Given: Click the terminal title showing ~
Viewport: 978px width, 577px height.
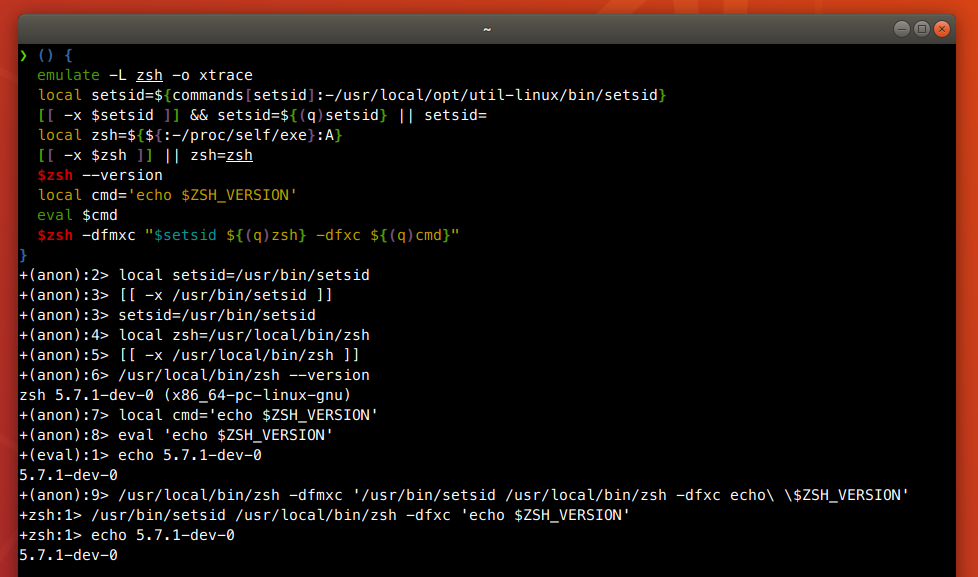Looking at the screenshot, I should (487, 29).
